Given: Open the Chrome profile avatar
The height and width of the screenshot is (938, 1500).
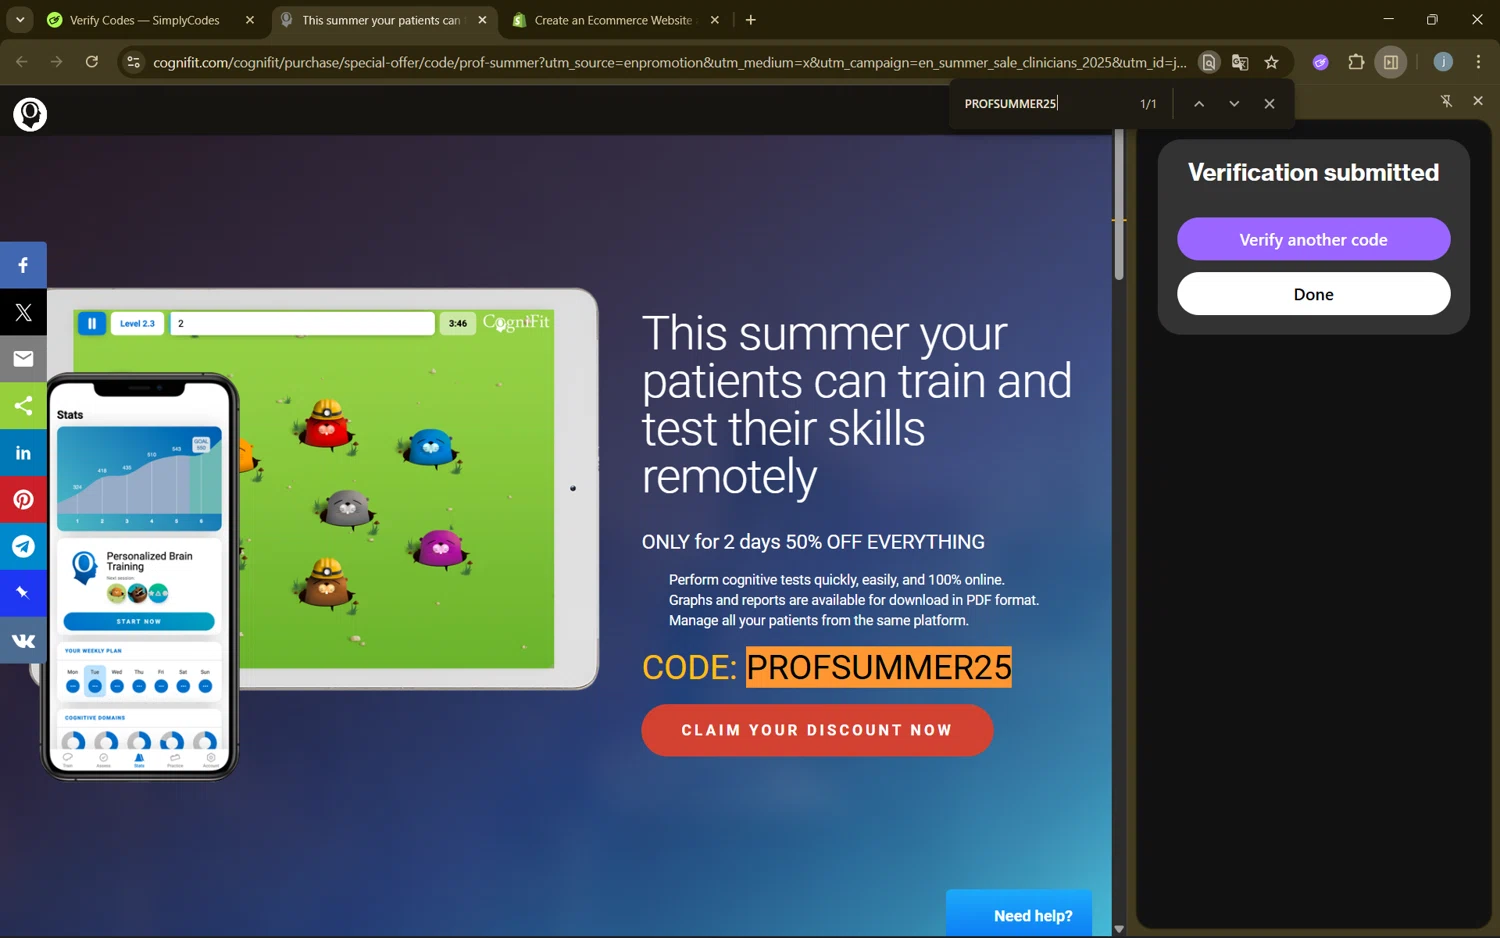Looking at the screenshot, I should (1443, 62).
